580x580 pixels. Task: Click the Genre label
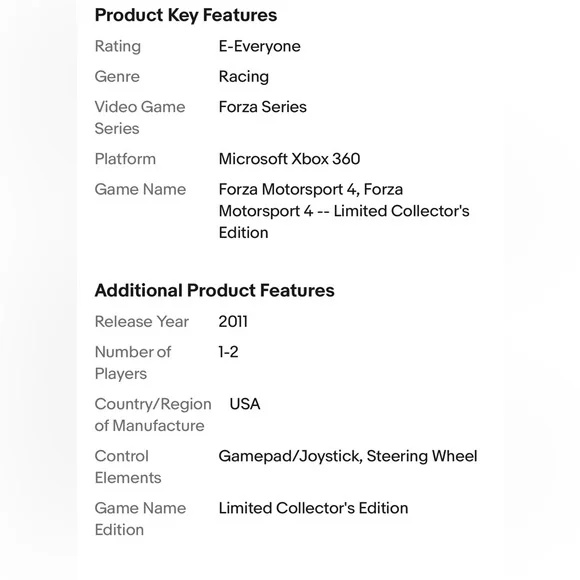tap(117, 77)
